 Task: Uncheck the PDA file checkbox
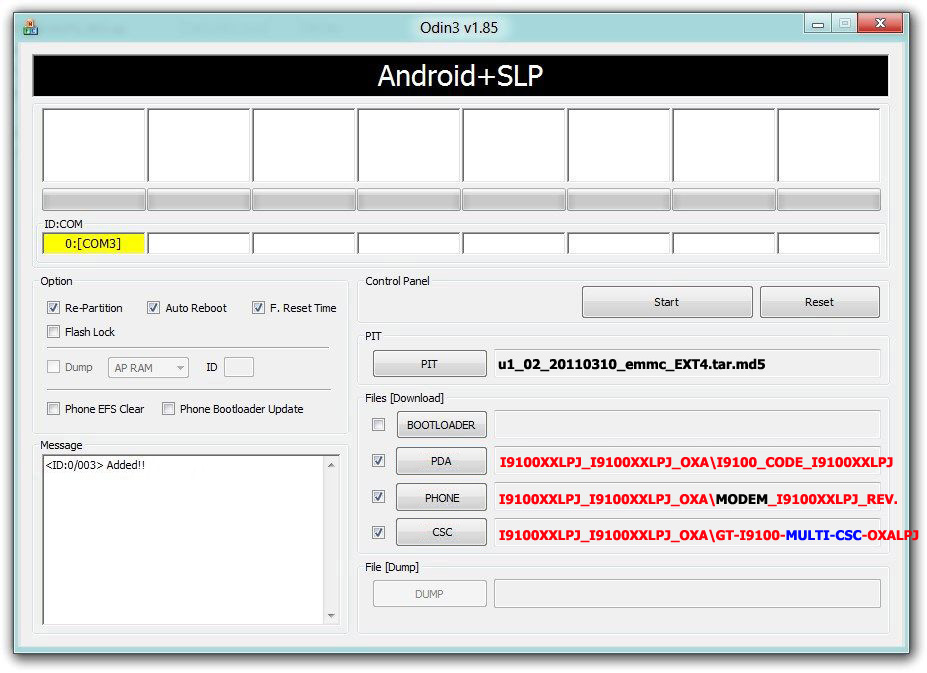378,461
